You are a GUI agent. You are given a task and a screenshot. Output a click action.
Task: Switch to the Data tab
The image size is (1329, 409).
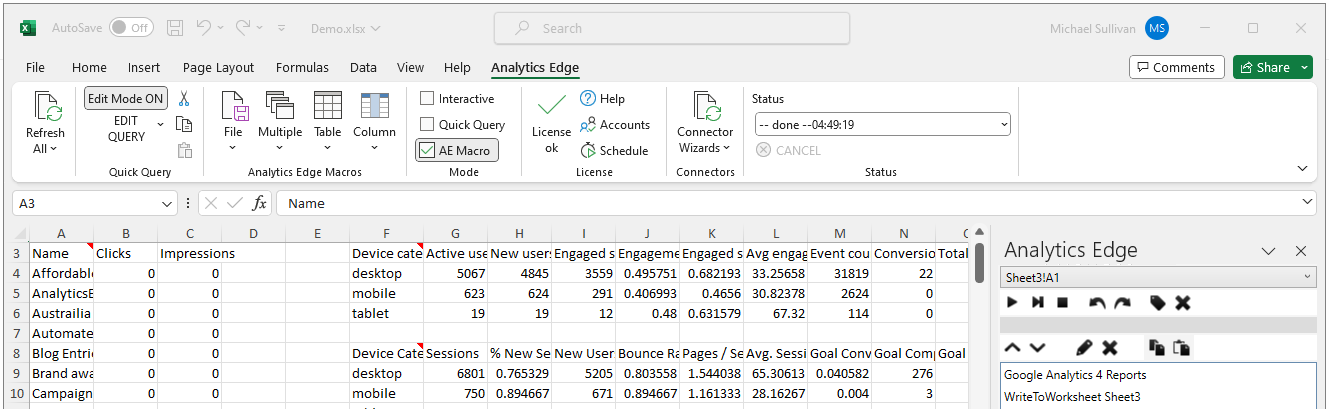(x=363, y=67)
